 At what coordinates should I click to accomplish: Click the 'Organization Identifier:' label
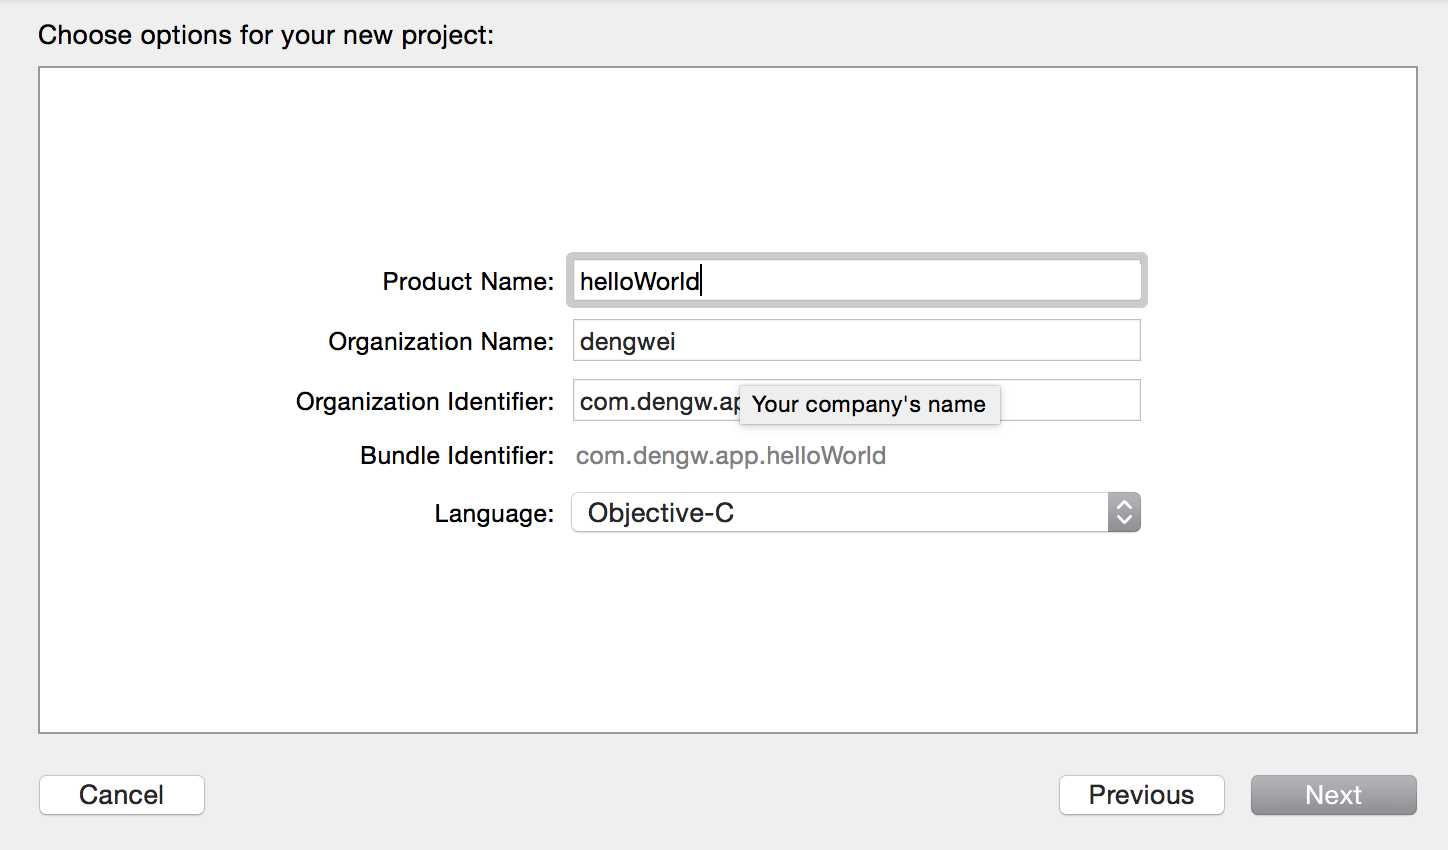[425, 401]
